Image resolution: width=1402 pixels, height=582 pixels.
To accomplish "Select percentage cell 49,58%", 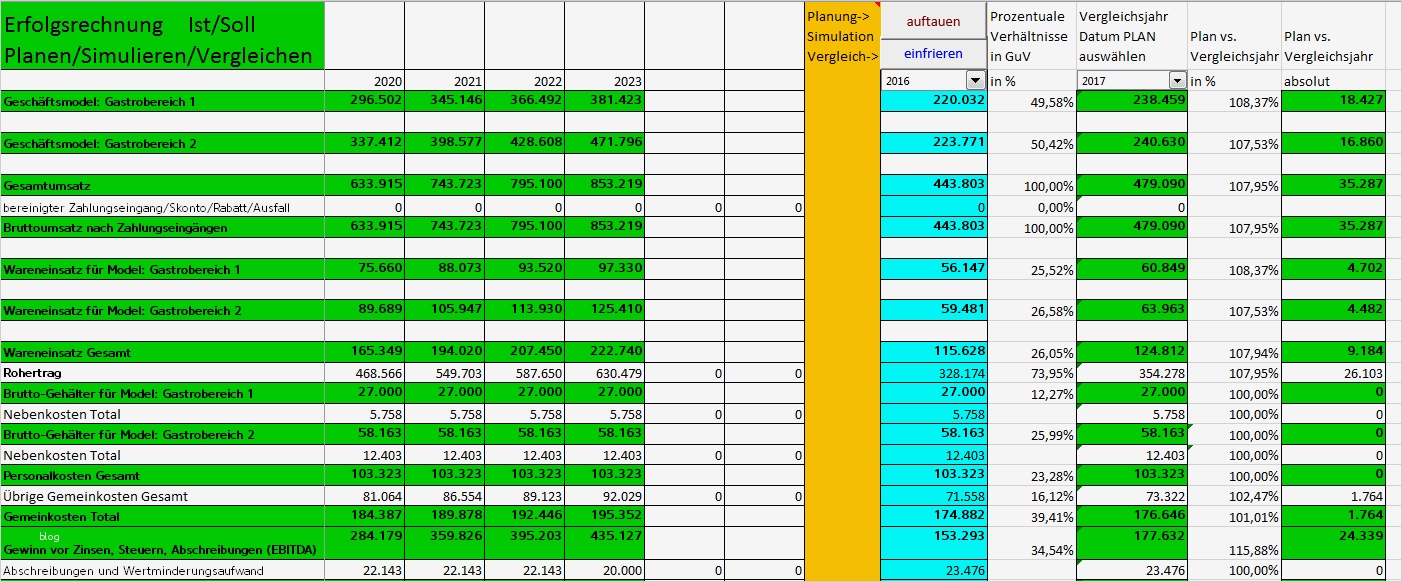I will tap(1032, 101).
